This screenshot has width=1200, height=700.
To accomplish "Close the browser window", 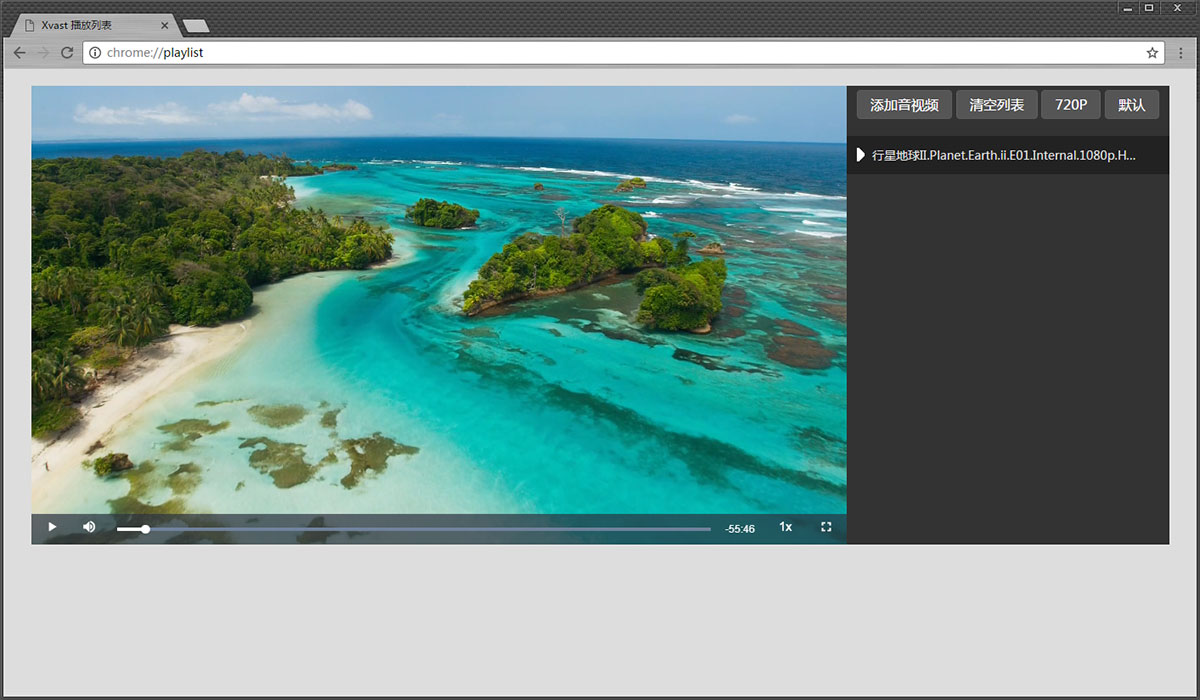I will (1177, 8).
